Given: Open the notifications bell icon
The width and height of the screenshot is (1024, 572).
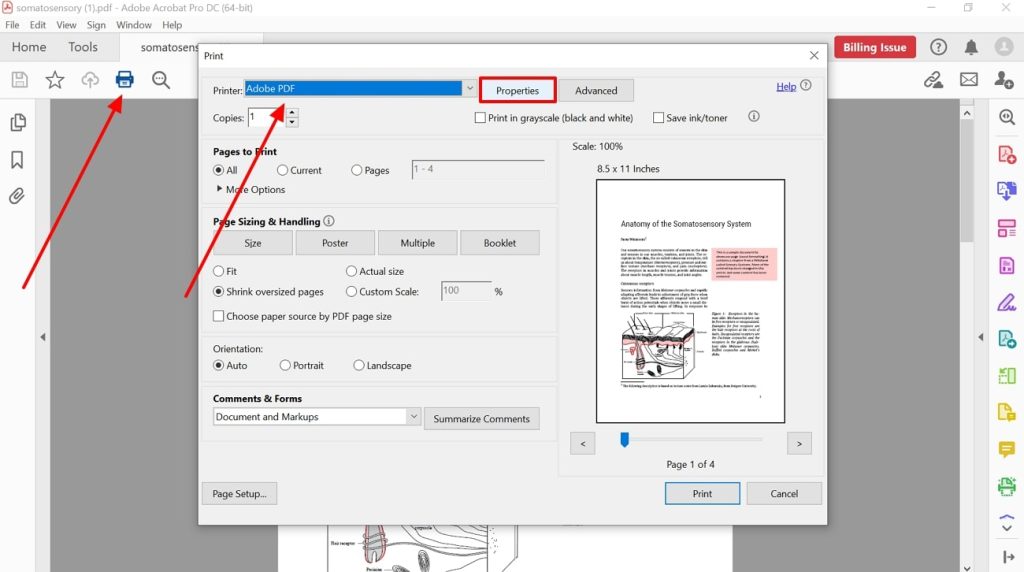Looking at the screenshot, I should (971, 47).
